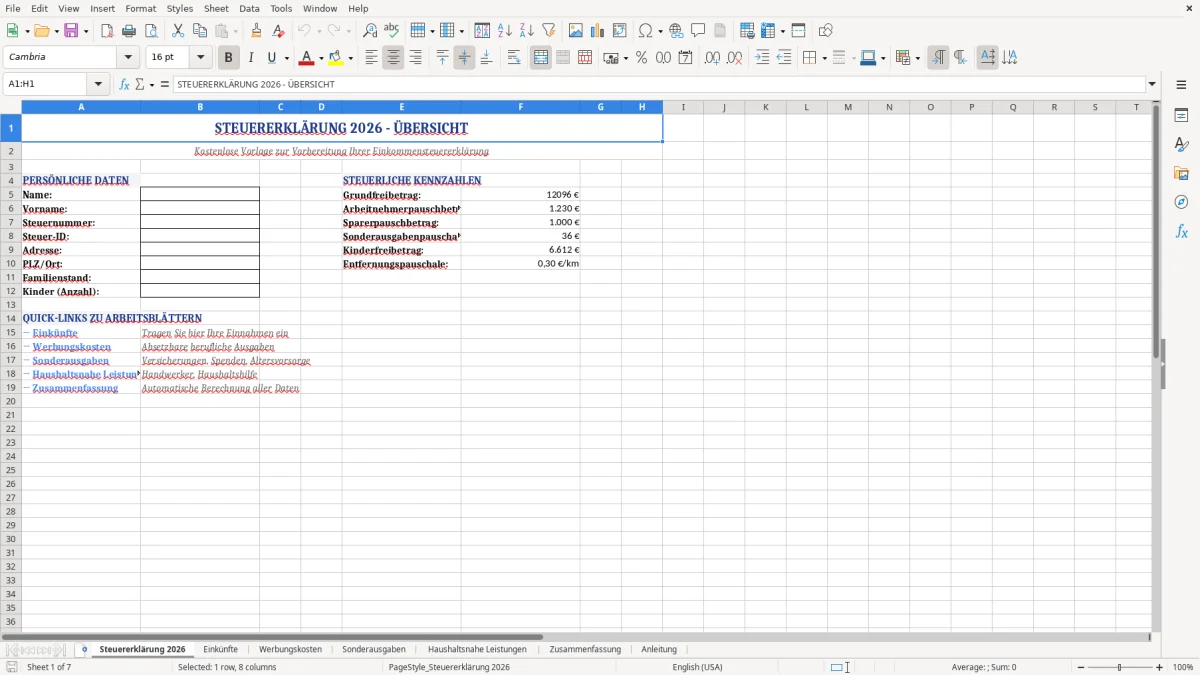Sort data ascending
The height and width of the screenshot is (675, 1200).
pos(505,30)
